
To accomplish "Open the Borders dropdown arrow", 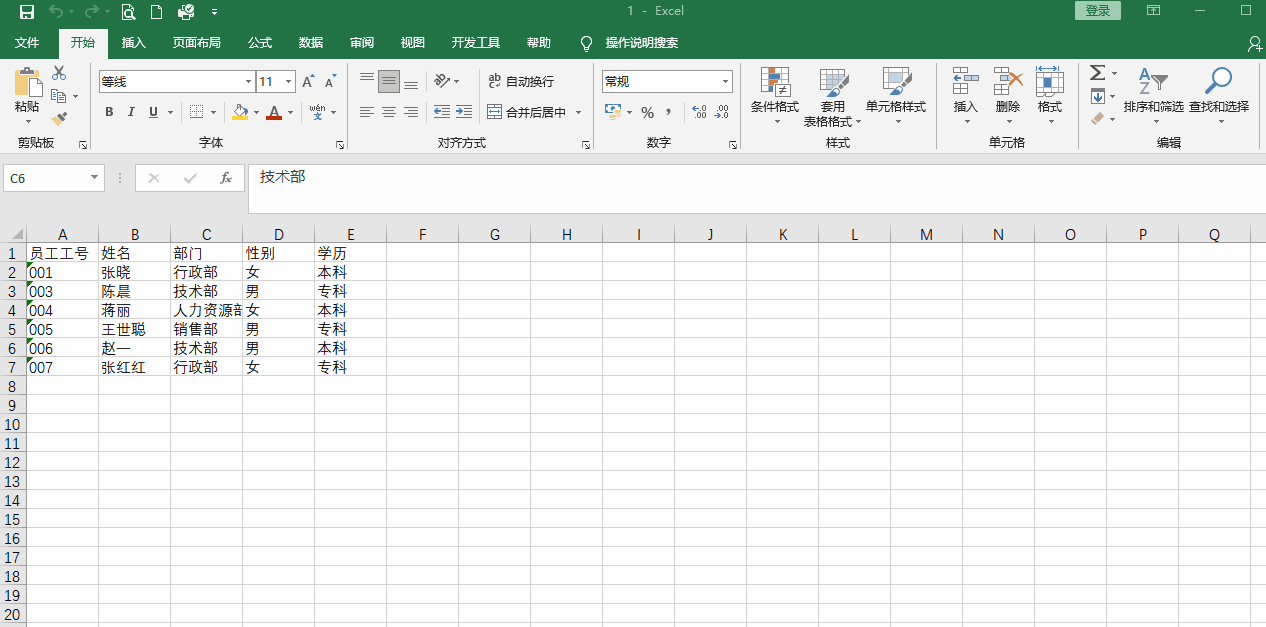I will (x=215, y=112).
